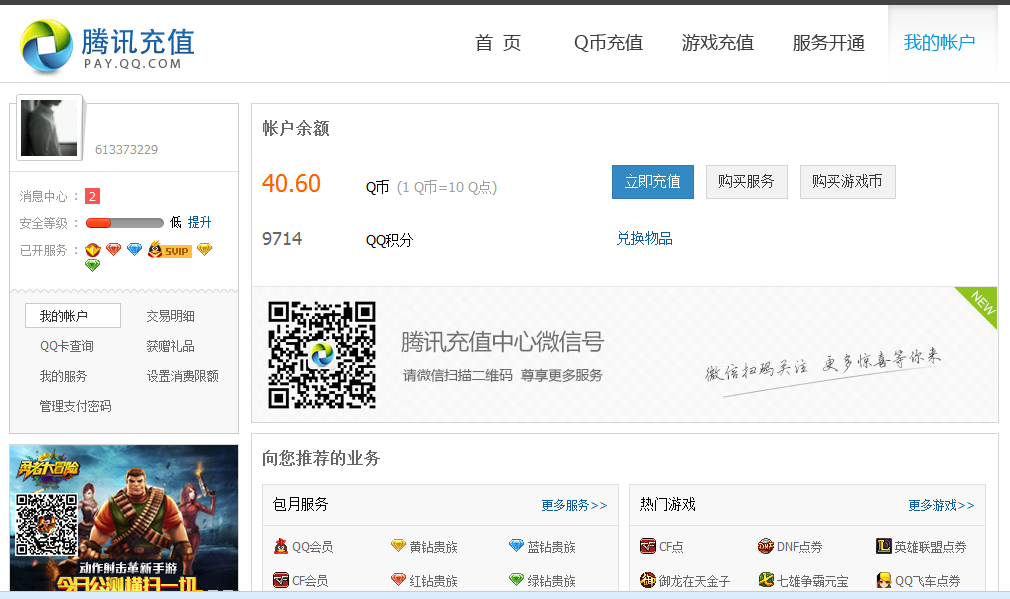The image size is (1010, 599).
Task: Click the 七雄争霸元宝 game label
Action: point(813,582)
